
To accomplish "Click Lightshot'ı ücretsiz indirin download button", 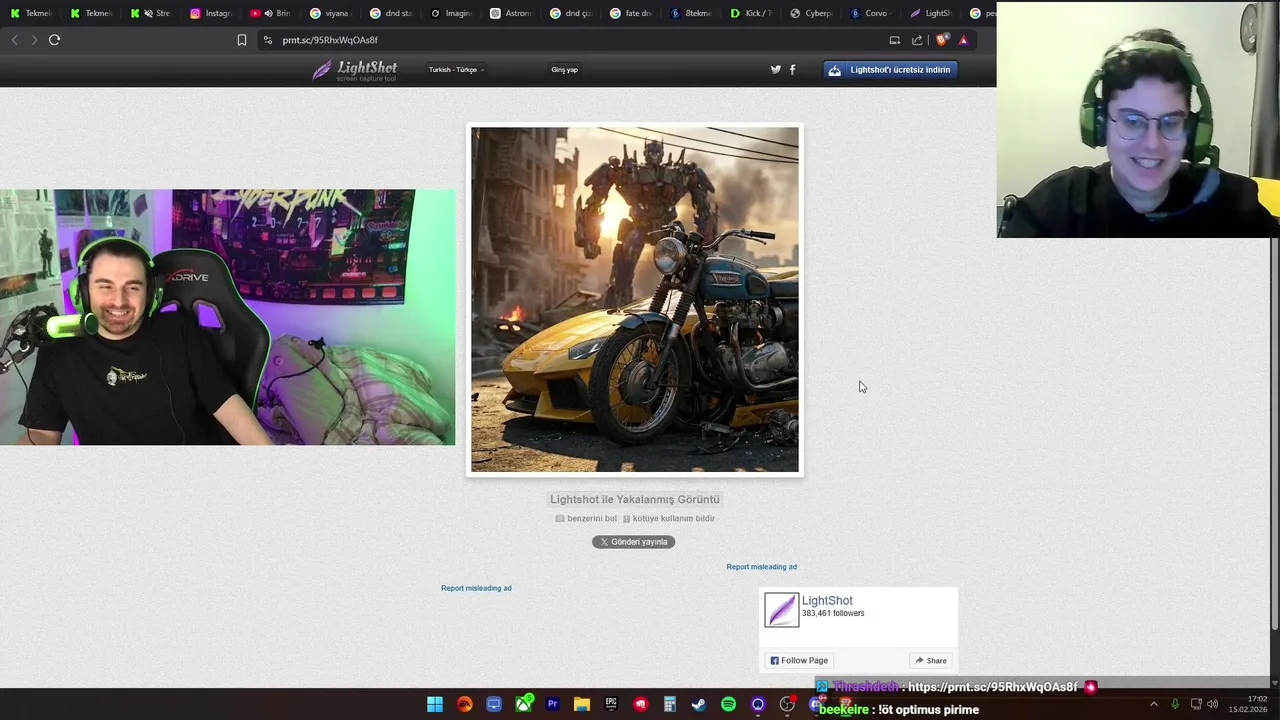I will 890,70.
